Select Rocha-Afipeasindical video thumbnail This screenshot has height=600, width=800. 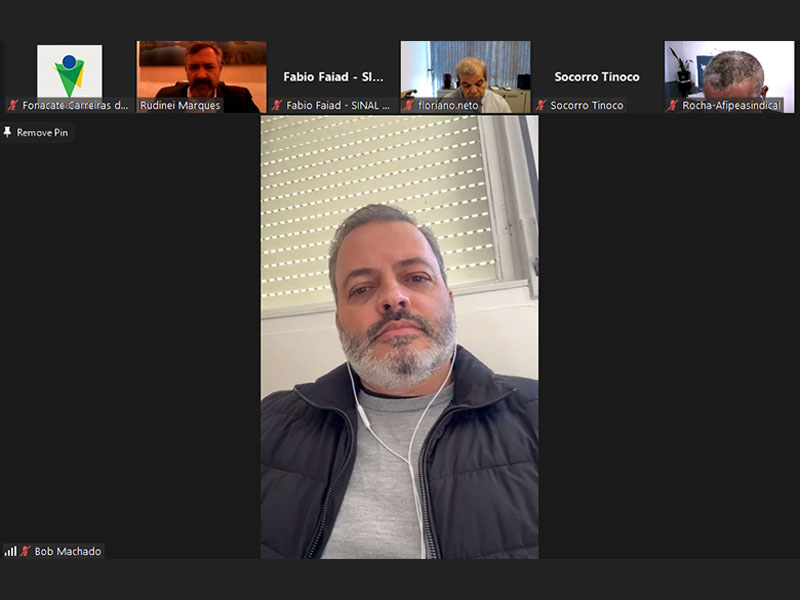point(729,68)
